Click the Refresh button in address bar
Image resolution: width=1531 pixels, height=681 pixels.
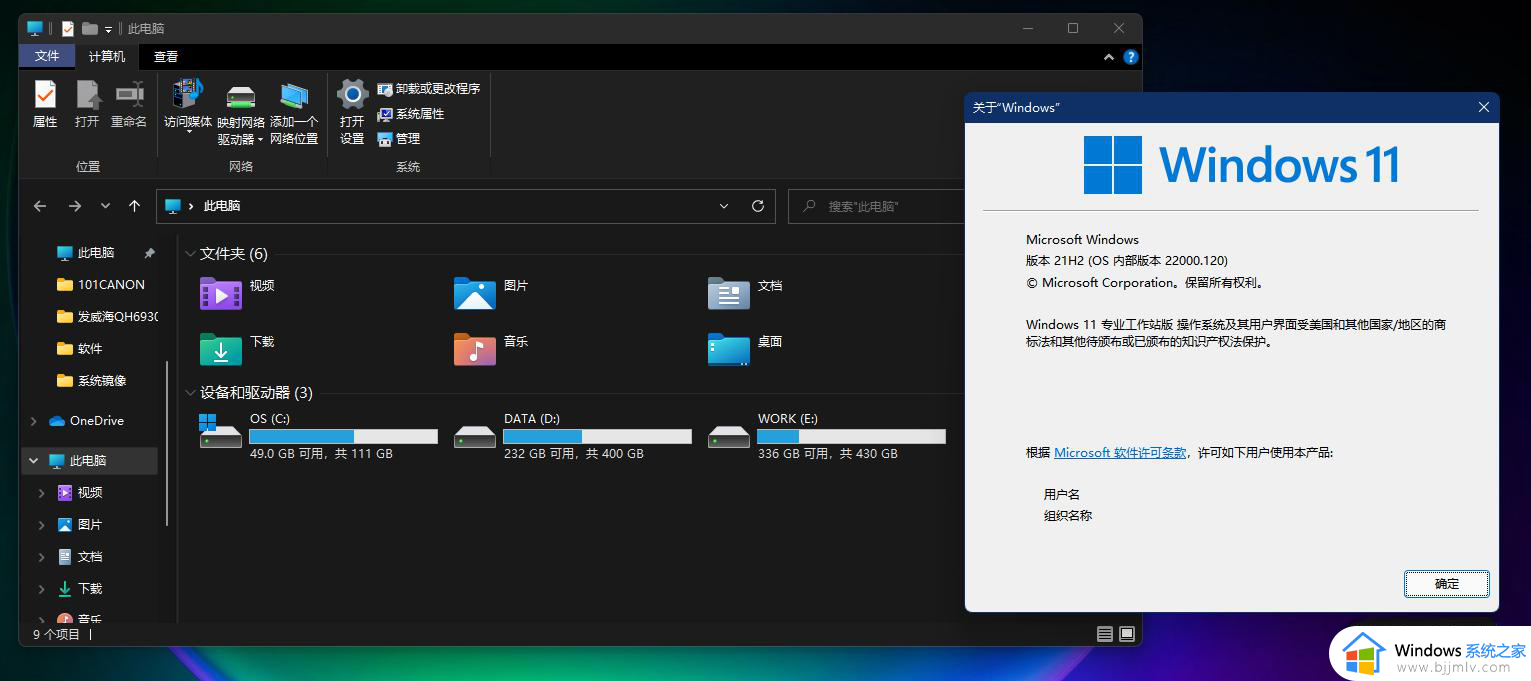[x=758, y=206]
